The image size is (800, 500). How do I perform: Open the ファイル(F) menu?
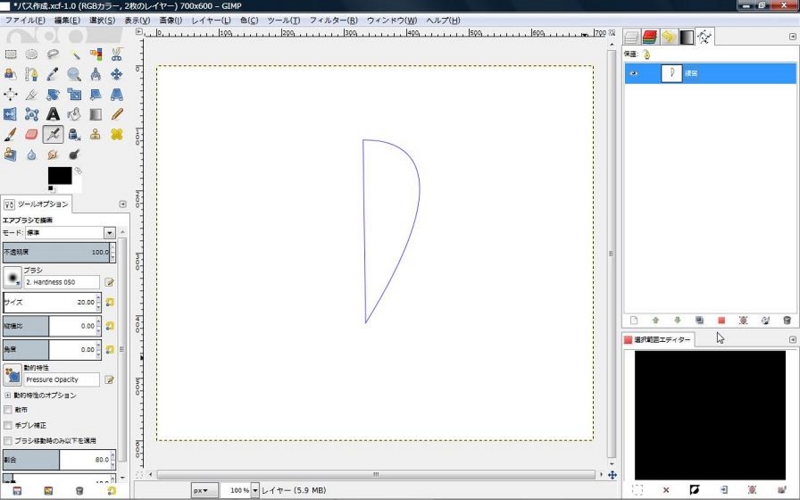click(25, 20)
